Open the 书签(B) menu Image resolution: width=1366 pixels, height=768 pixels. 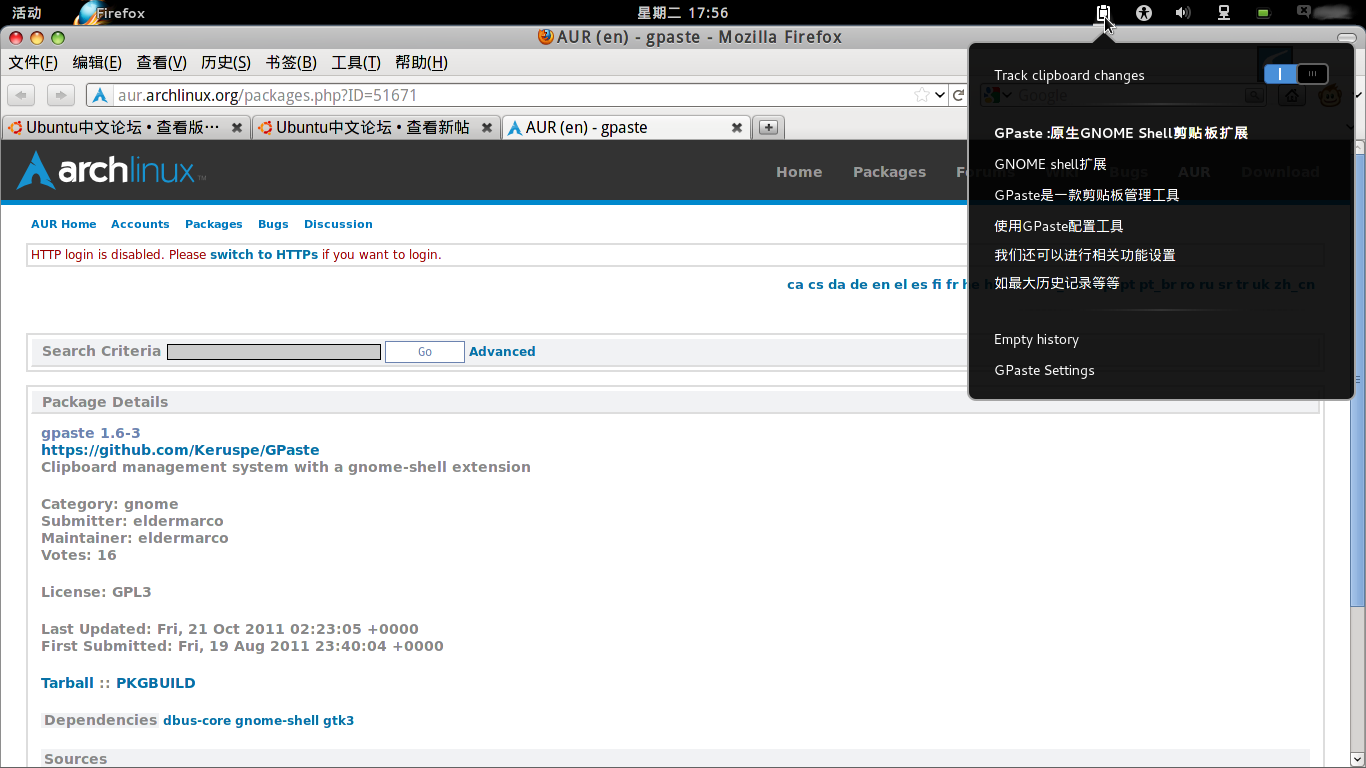(x=291, y=62)
